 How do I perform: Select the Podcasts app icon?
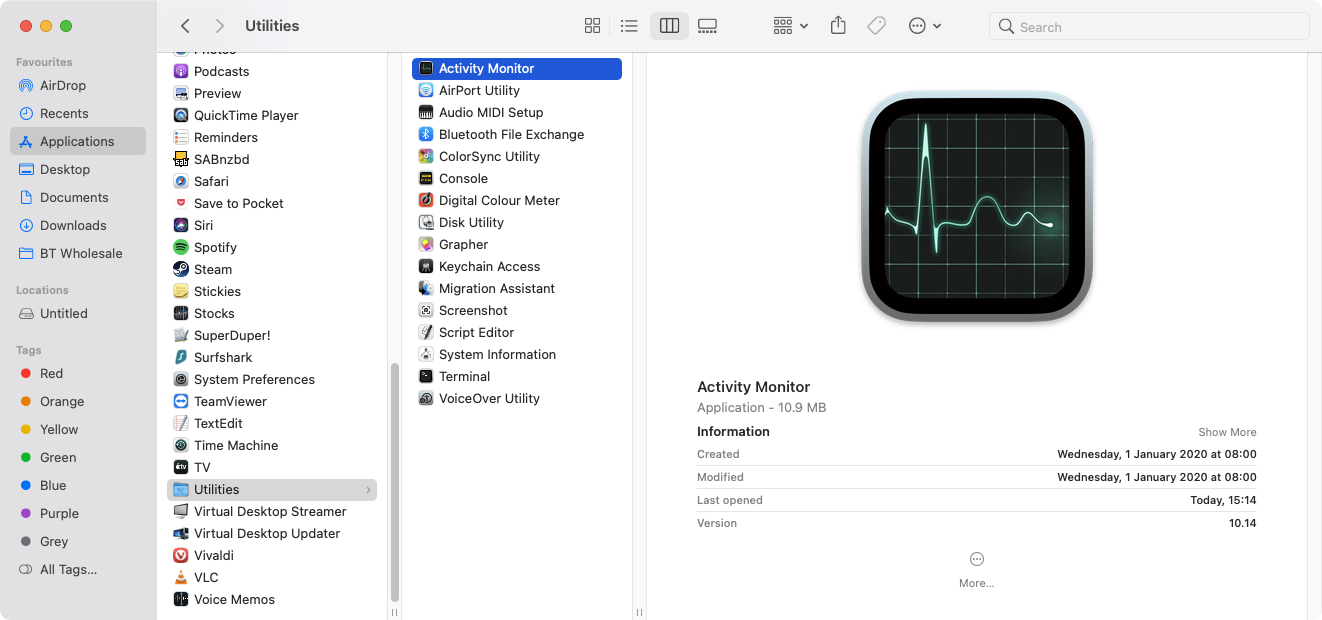click(181, 71)
